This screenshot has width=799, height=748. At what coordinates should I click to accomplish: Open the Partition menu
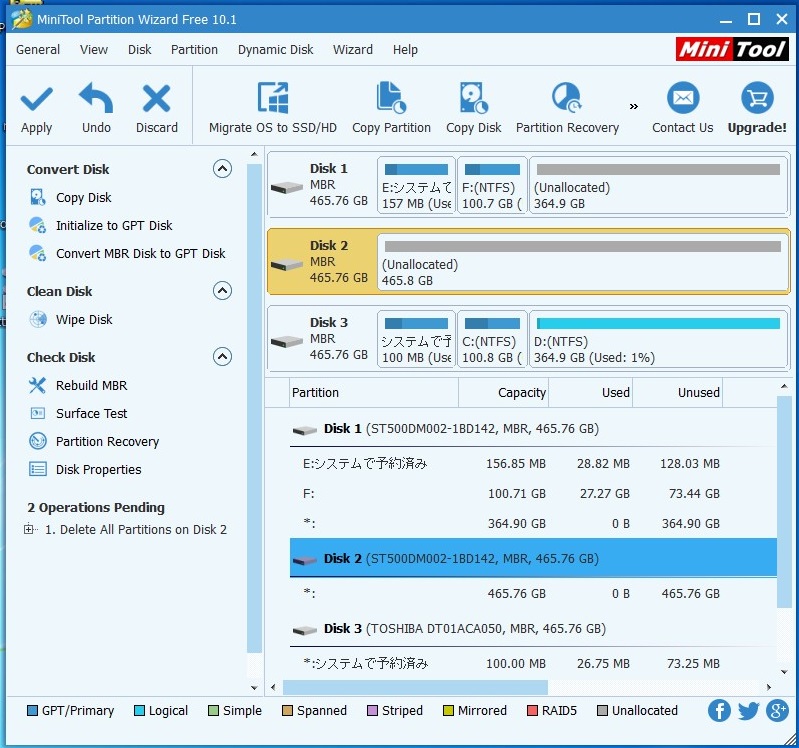click(x=194, y=49)
